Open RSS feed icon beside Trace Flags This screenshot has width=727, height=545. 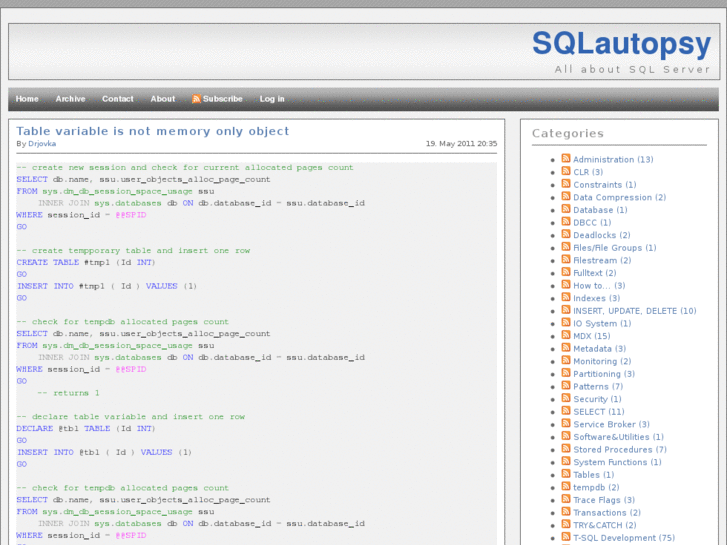coord(566,499)
